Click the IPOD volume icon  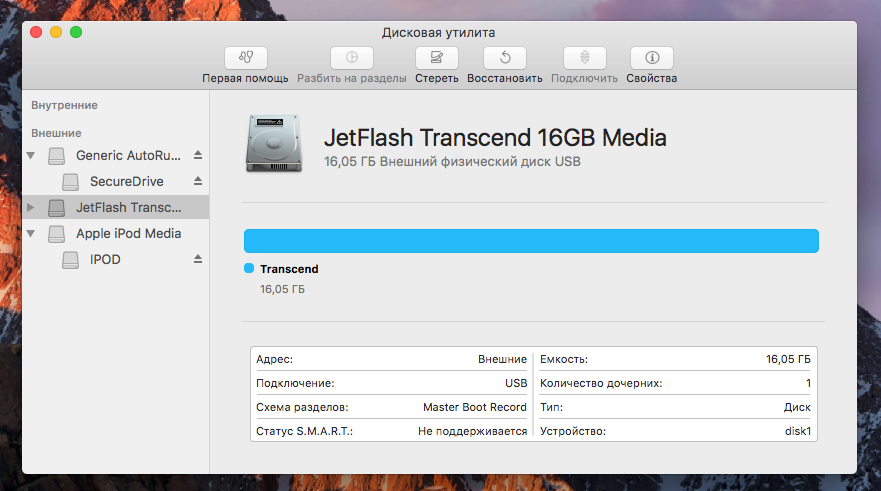tap(70, 260)
